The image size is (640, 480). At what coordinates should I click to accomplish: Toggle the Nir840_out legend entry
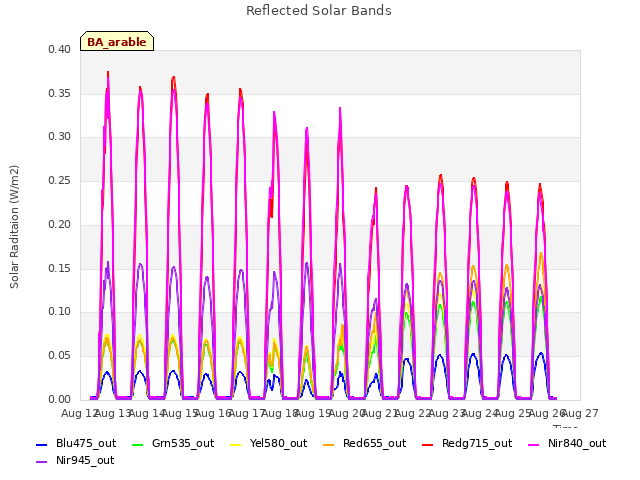point(567,443)
